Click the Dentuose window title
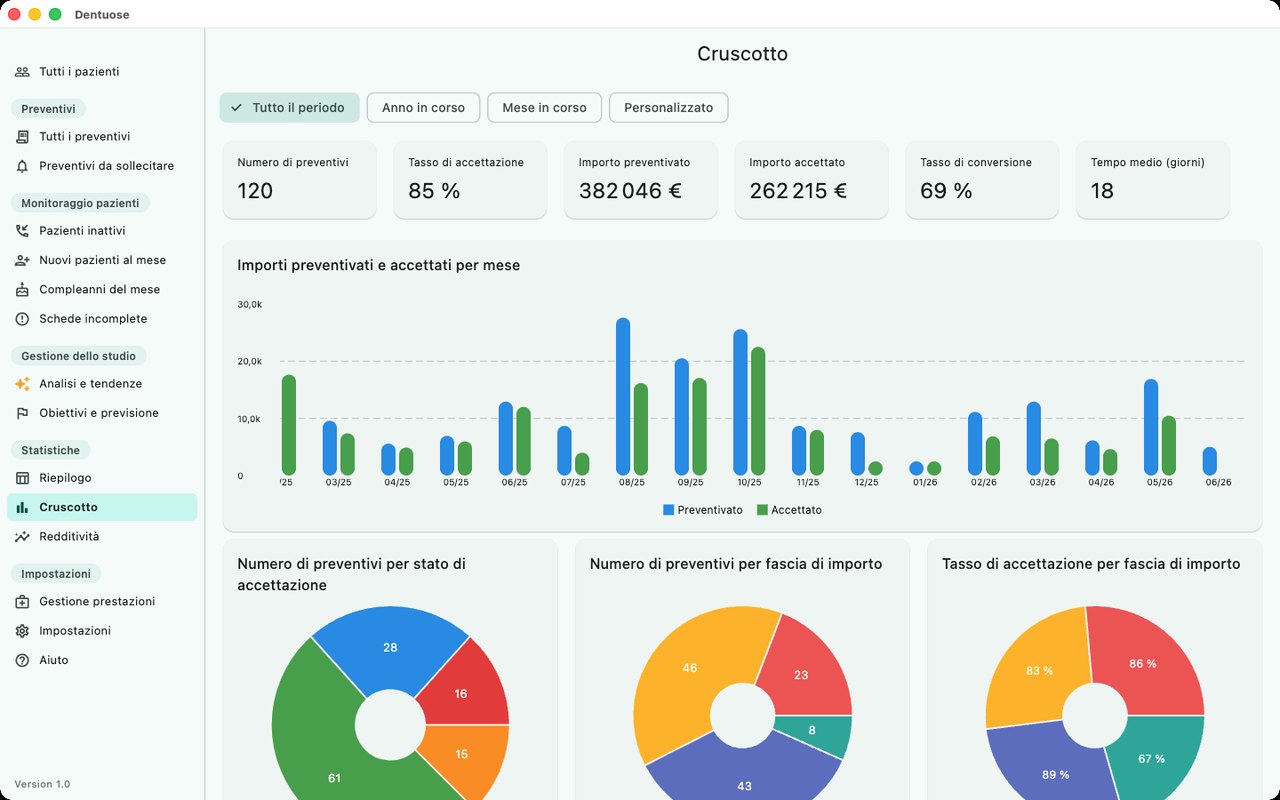The height and width of the screenshot is (800, 1280). (102, 15)
